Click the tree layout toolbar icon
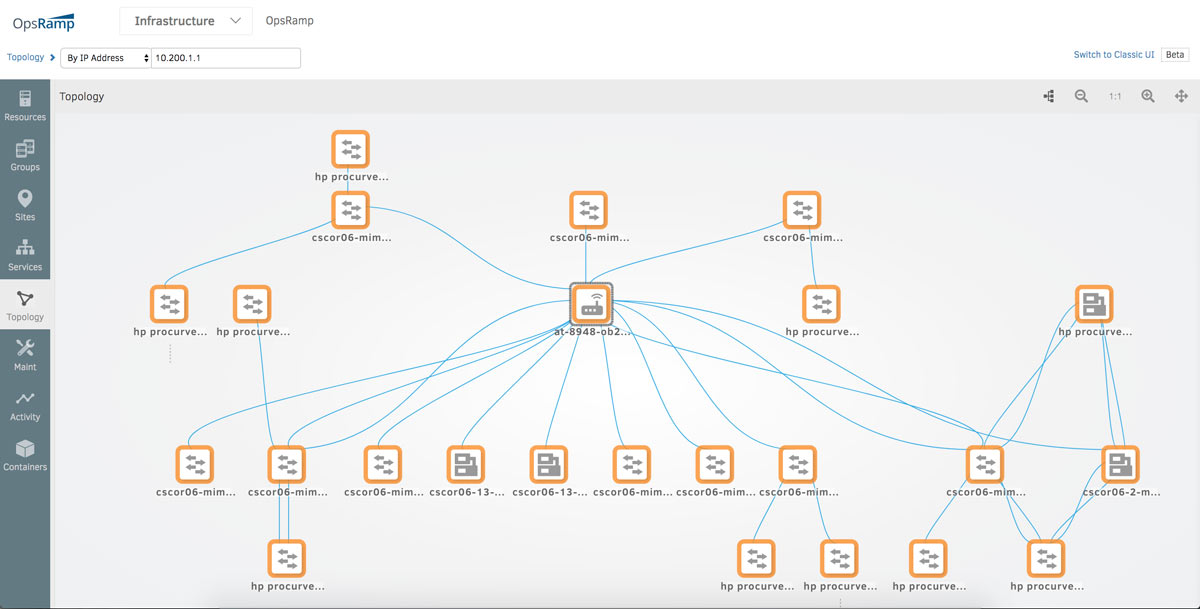The image size is (1200, 609). [x=1048, y=96]
